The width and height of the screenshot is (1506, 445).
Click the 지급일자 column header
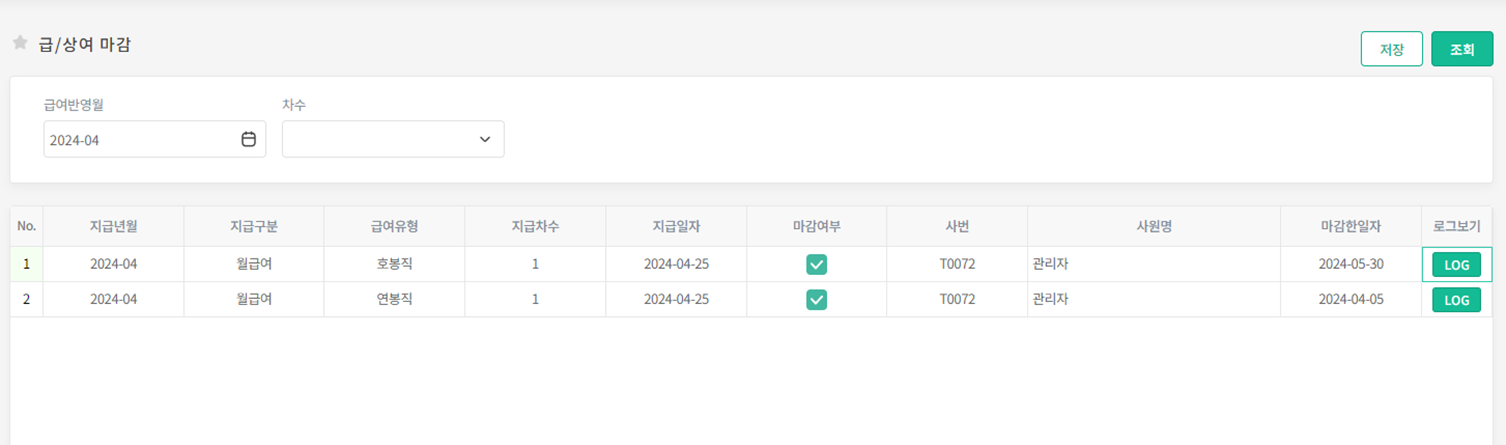(x=676, y=227)
